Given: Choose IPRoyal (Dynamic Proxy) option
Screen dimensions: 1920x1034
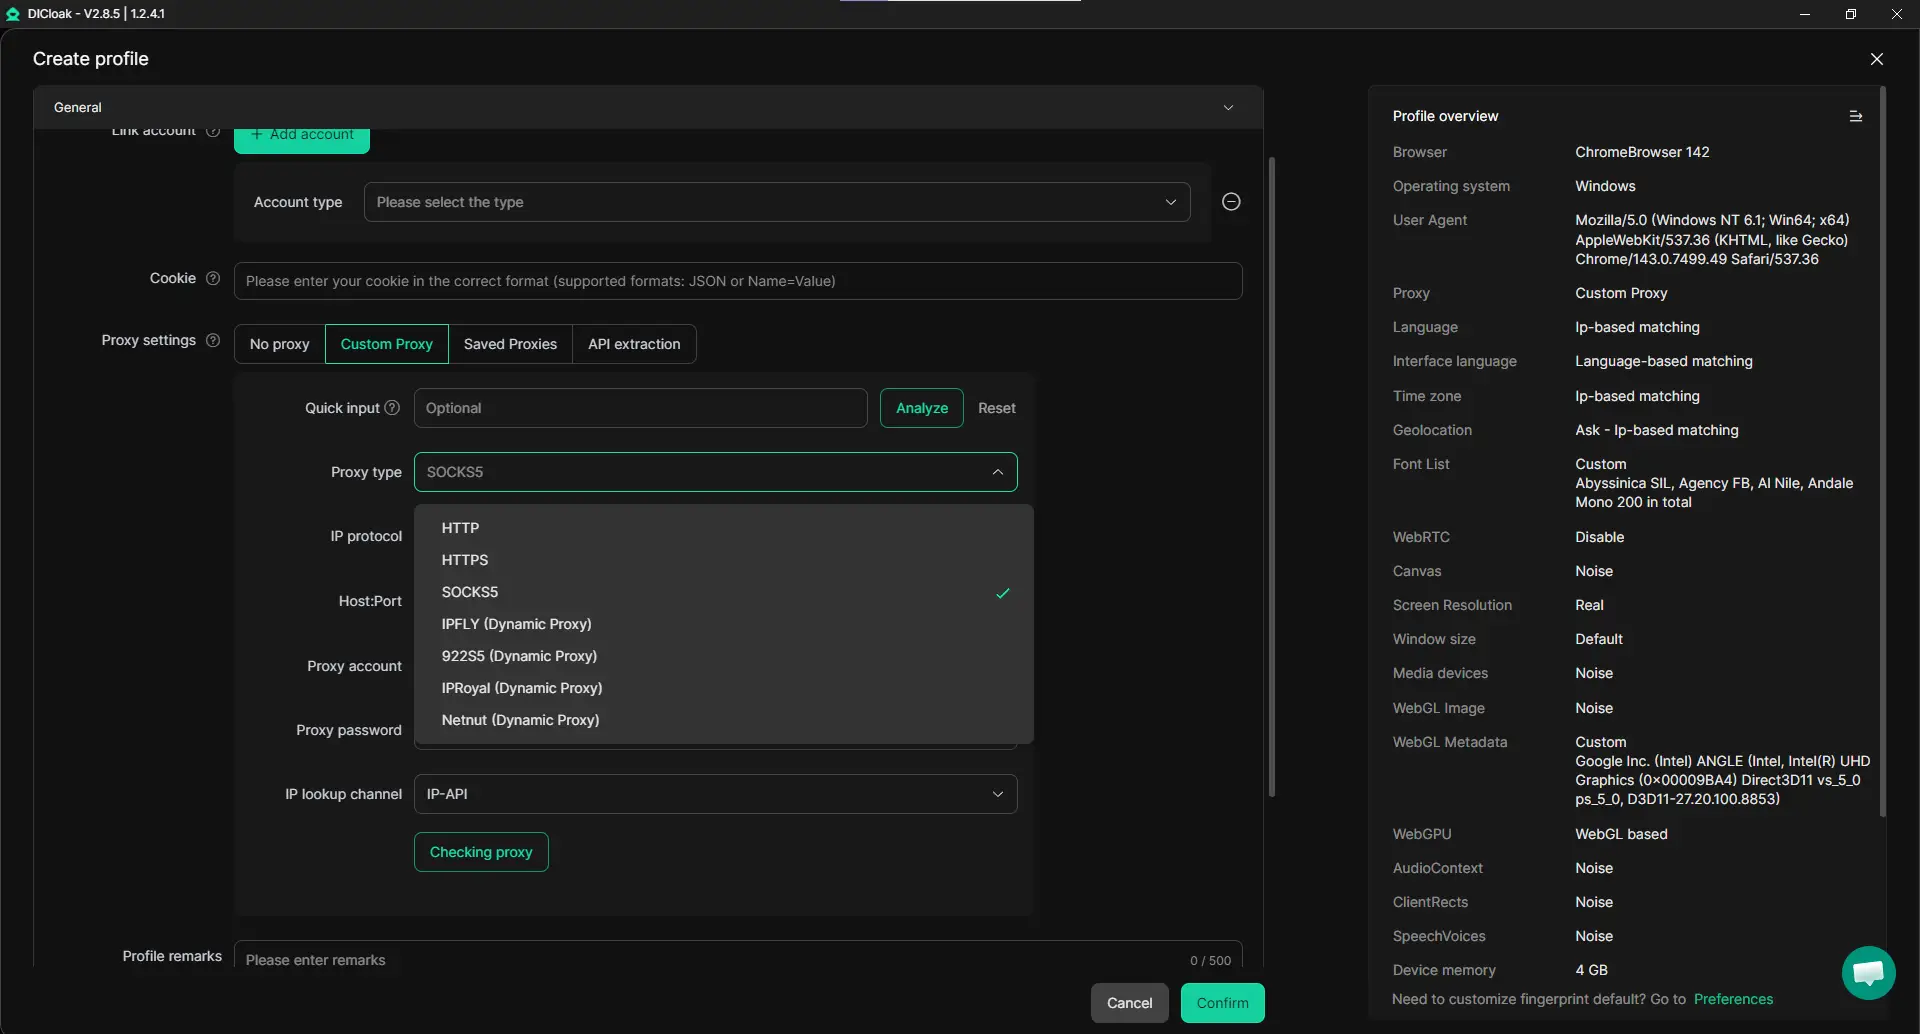Looking at the screenshot, I should pyautogui.click(x=522, y=688).
